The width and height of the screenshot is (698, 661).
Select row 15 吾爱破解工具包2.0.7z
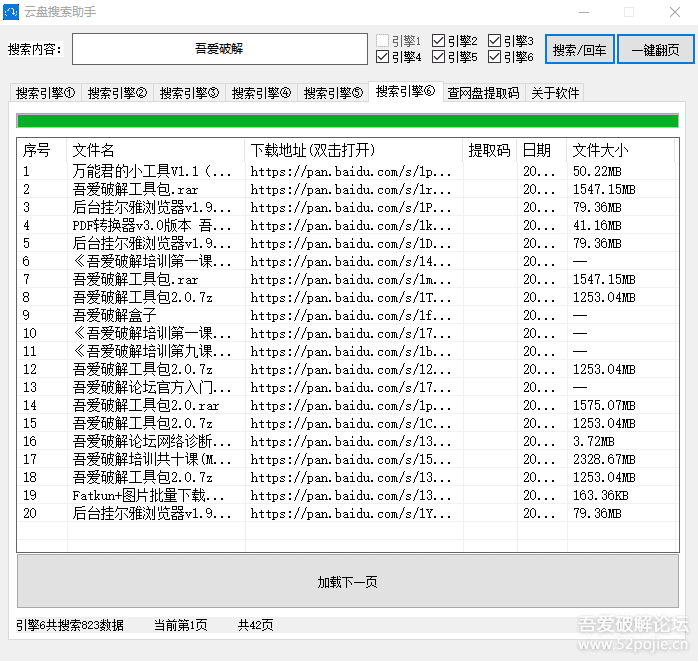point(348,423)
